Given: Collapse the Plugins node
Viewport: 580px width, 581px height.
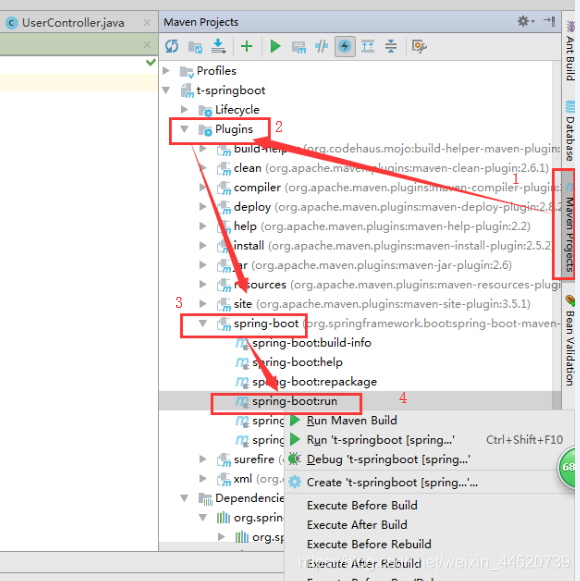Looking at the screenshot, I should pos(184,129).
